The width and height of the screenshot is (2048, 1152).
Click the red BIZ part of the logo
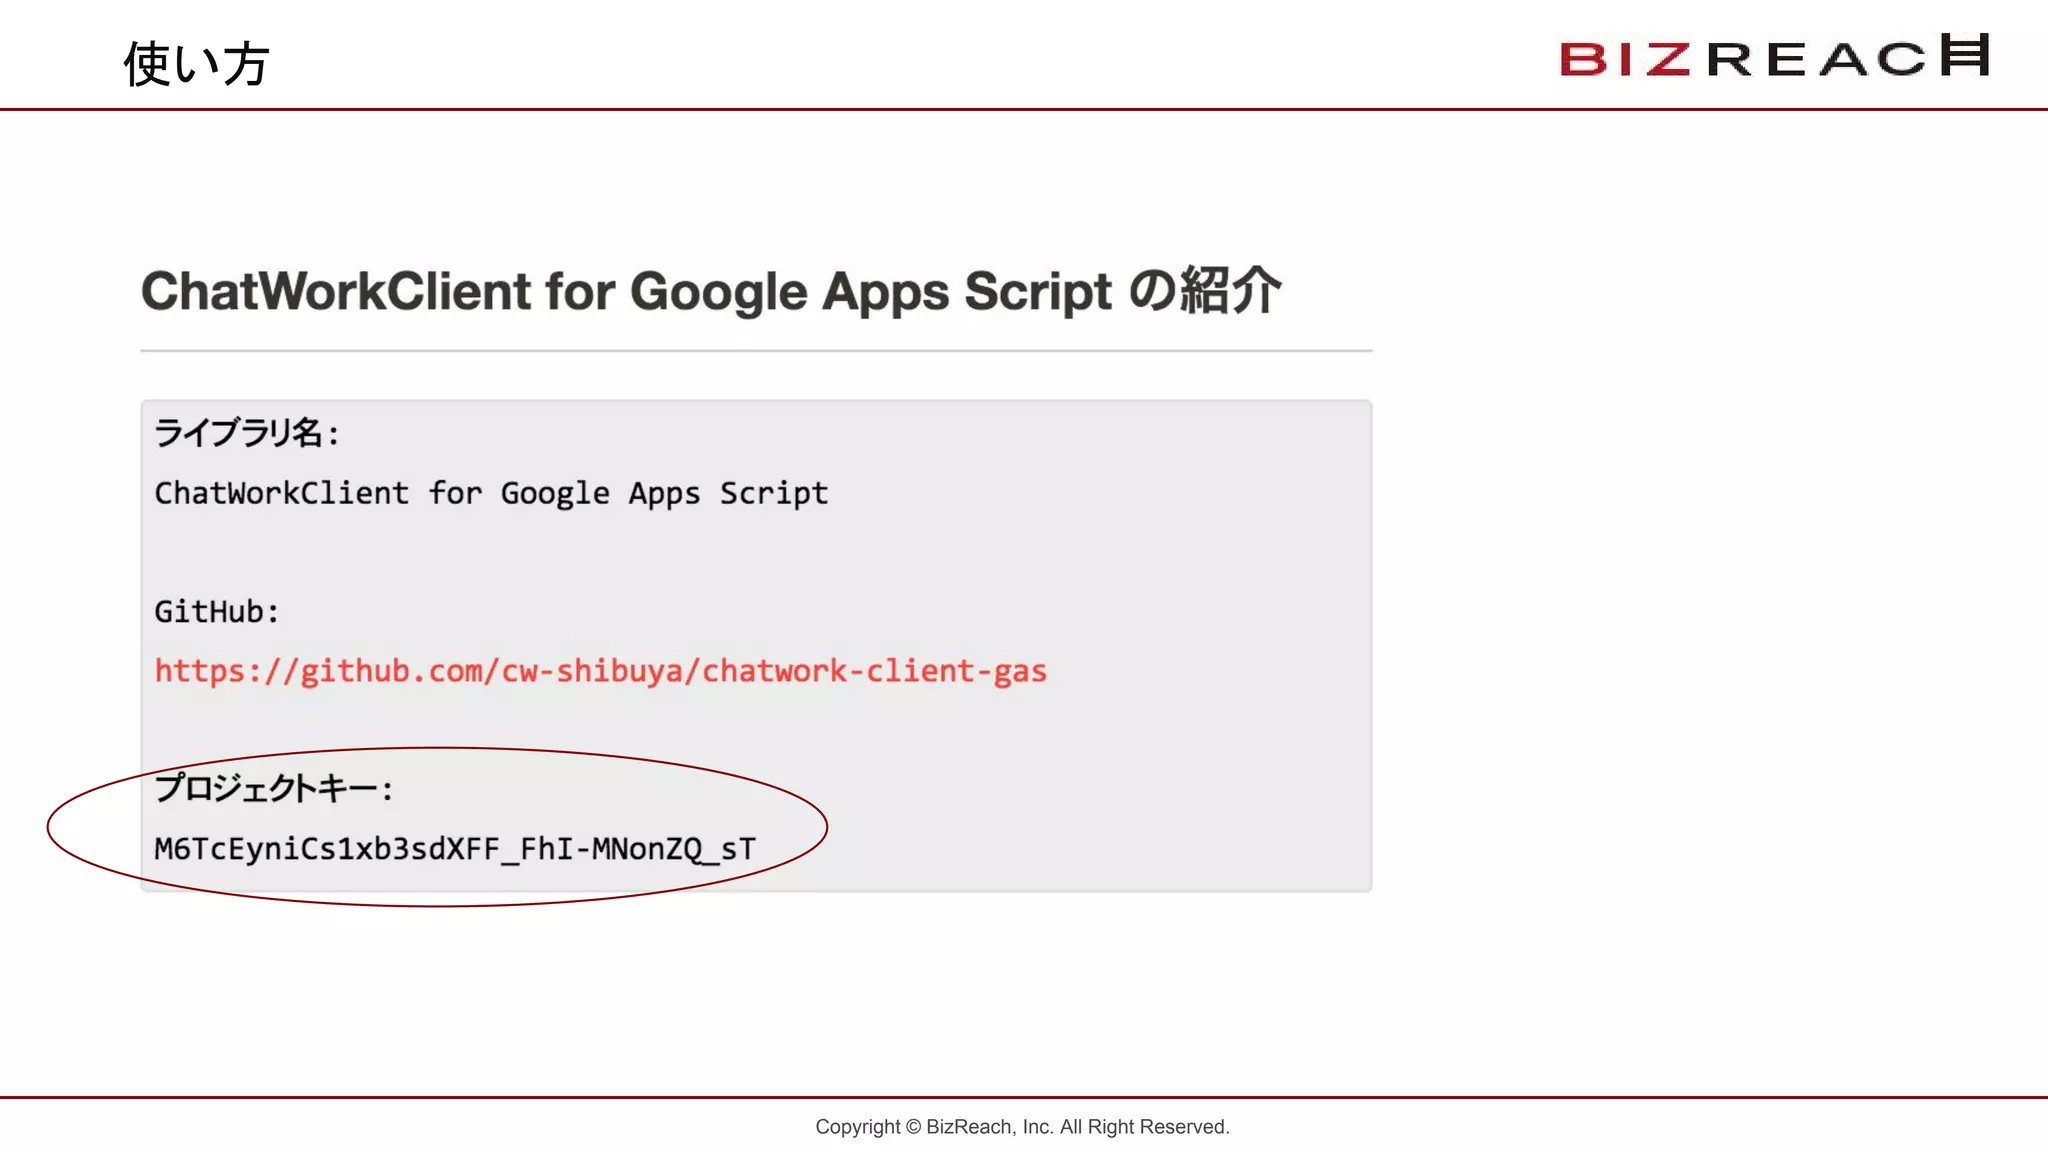(x=1625, y=59)
